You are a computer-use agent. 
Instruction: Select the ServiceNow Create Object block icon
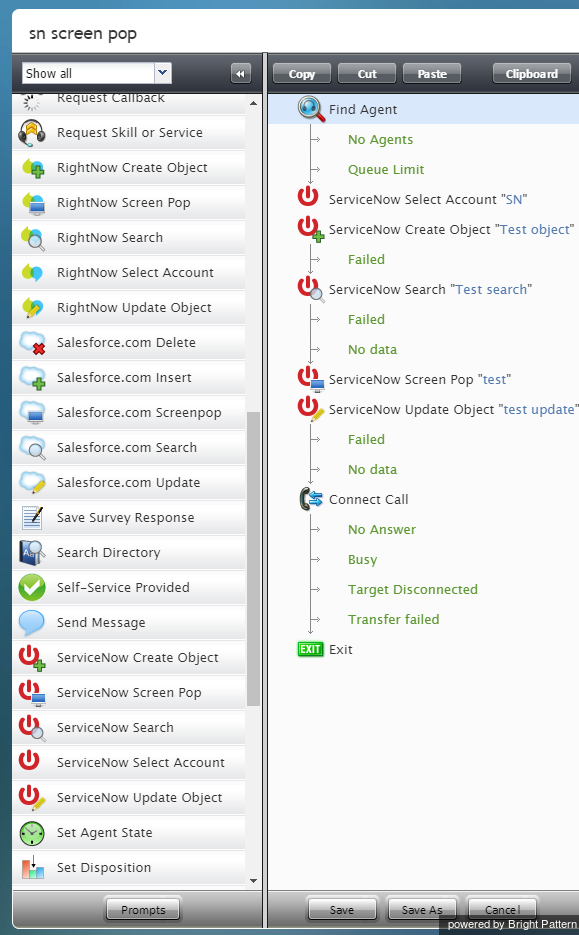pyautogui.click(x=32, y=657)
